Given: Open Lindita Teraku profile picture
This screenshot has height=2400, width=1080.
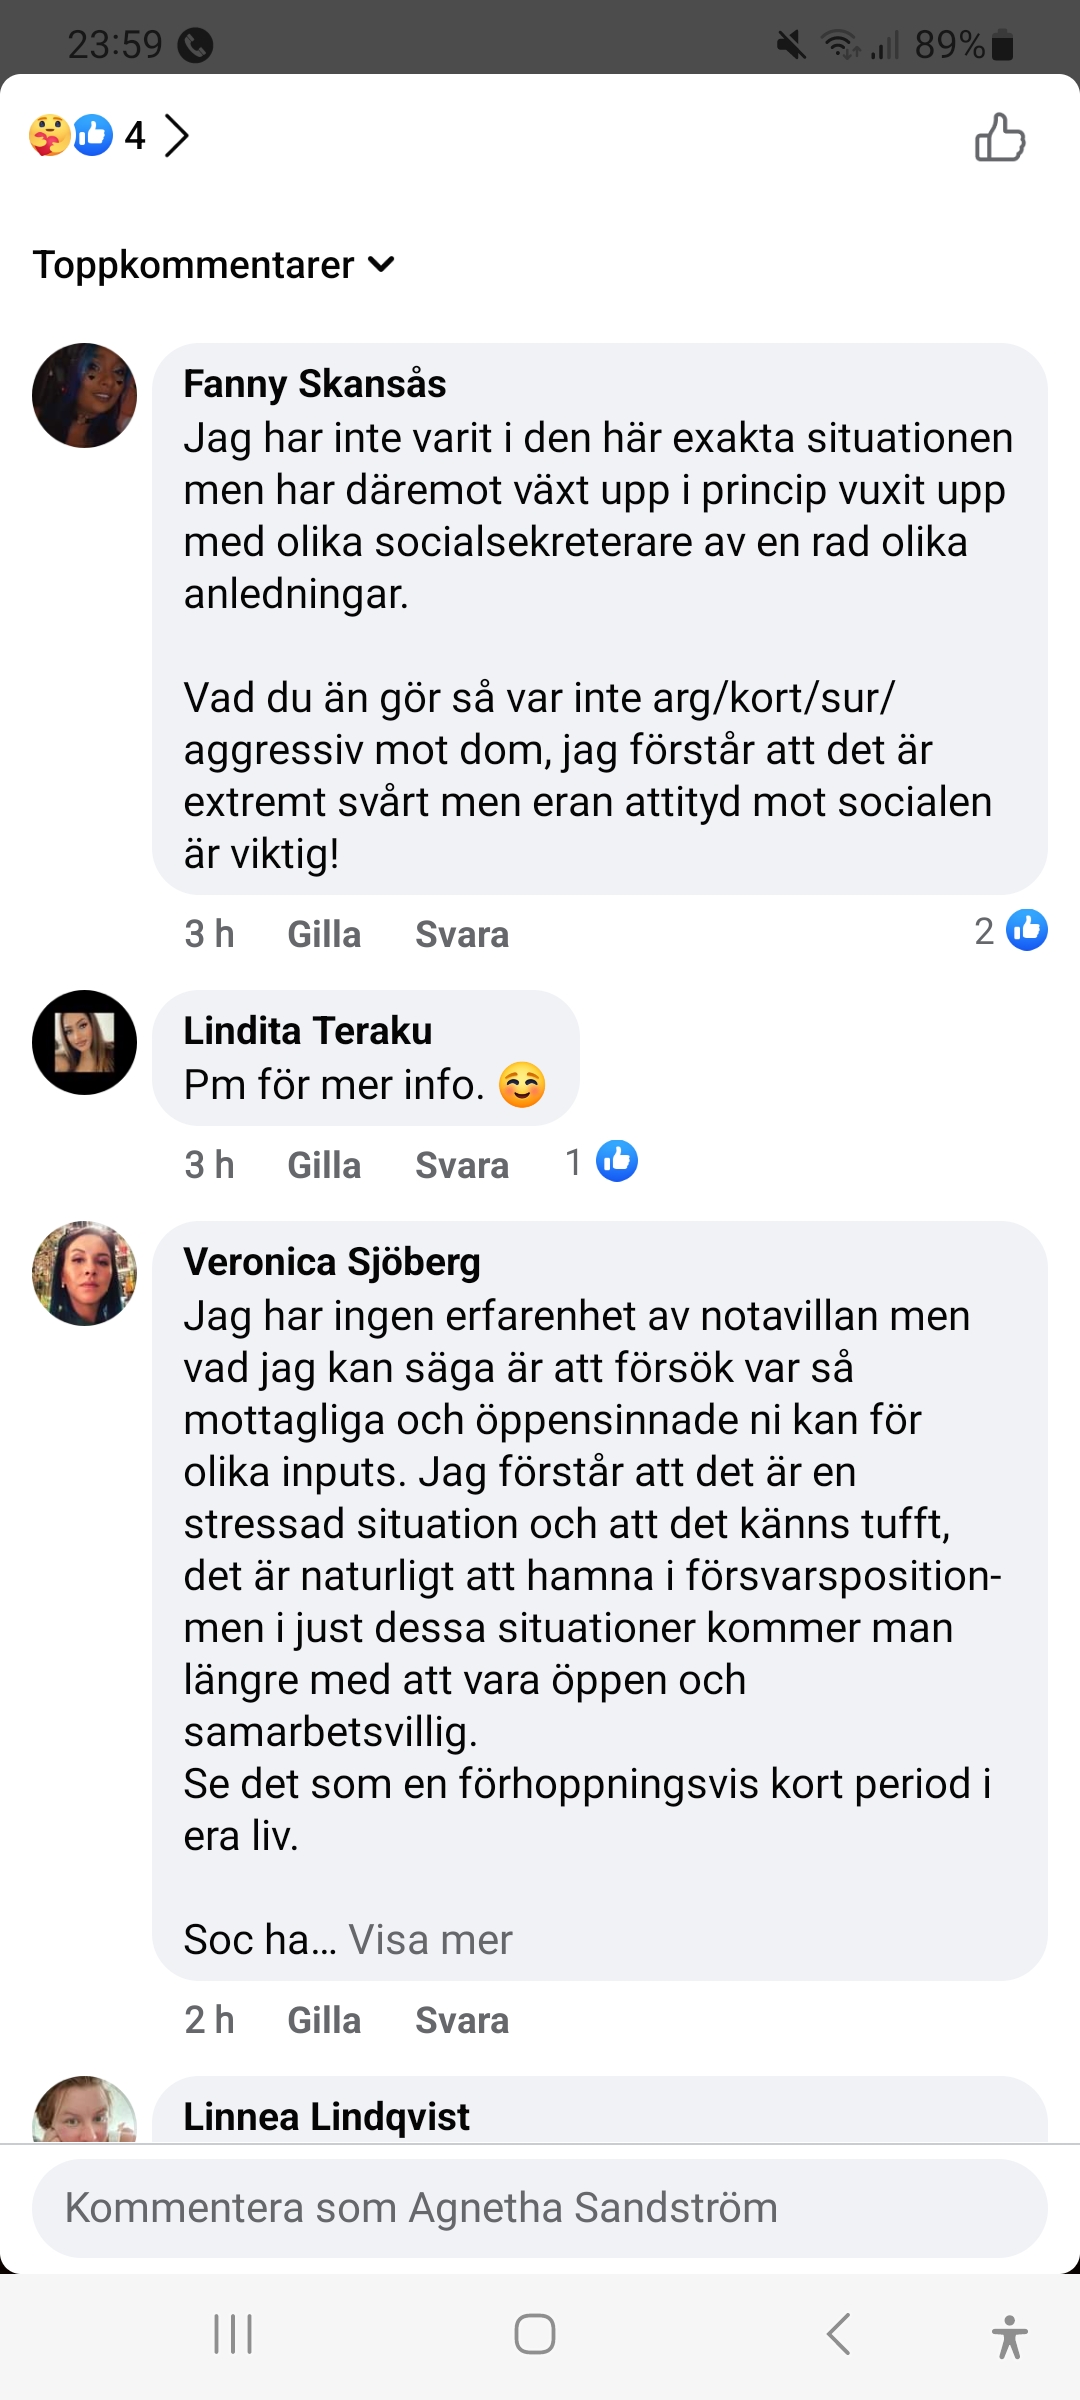Looking at the screenshot, I should [x=84, y=1042].
